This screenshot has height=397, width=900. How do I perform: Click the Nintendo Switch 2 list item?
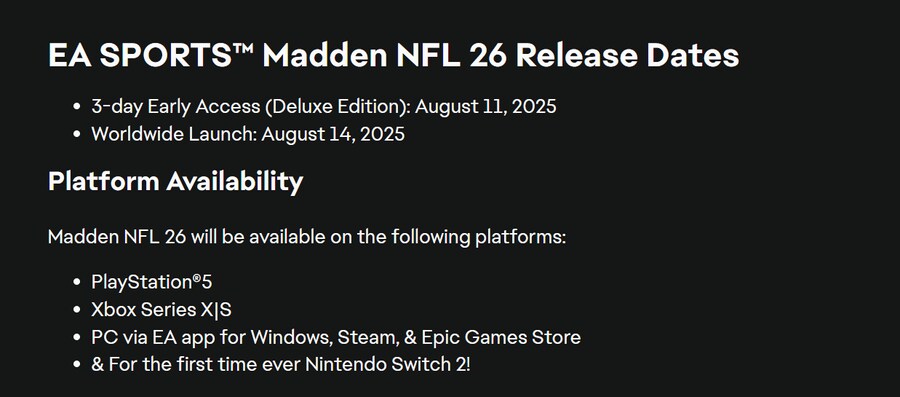(x=281, y=365)
